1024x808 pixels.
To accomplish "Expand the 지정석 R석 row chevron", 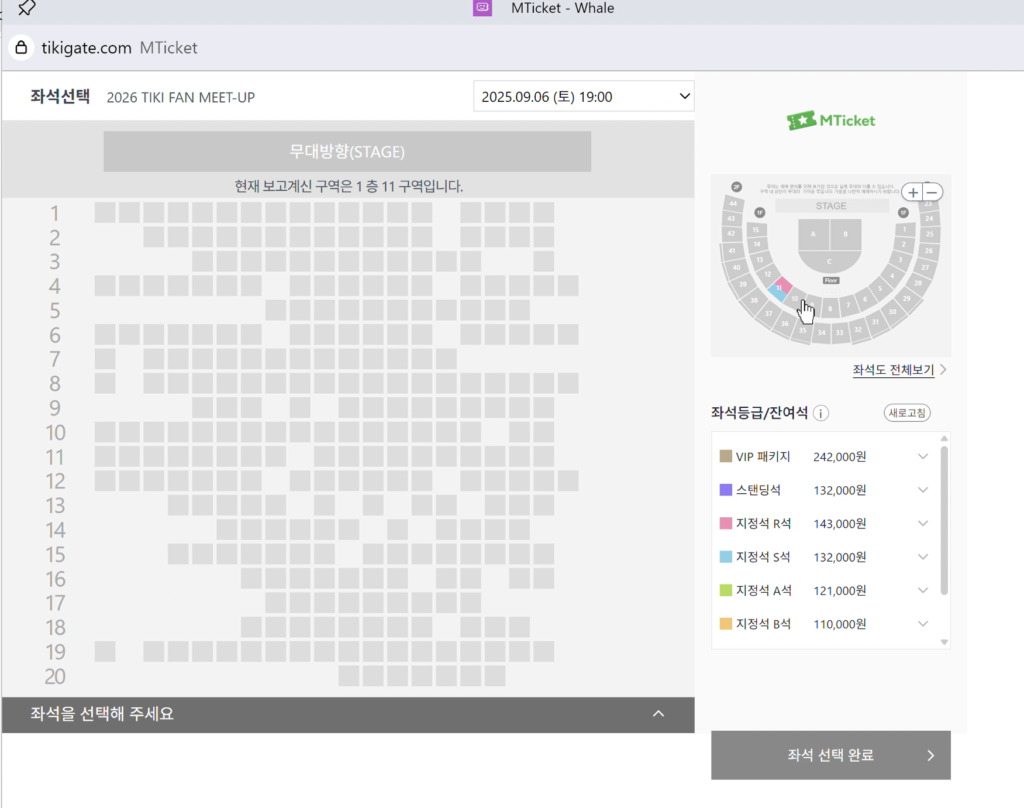I will 922,523.
